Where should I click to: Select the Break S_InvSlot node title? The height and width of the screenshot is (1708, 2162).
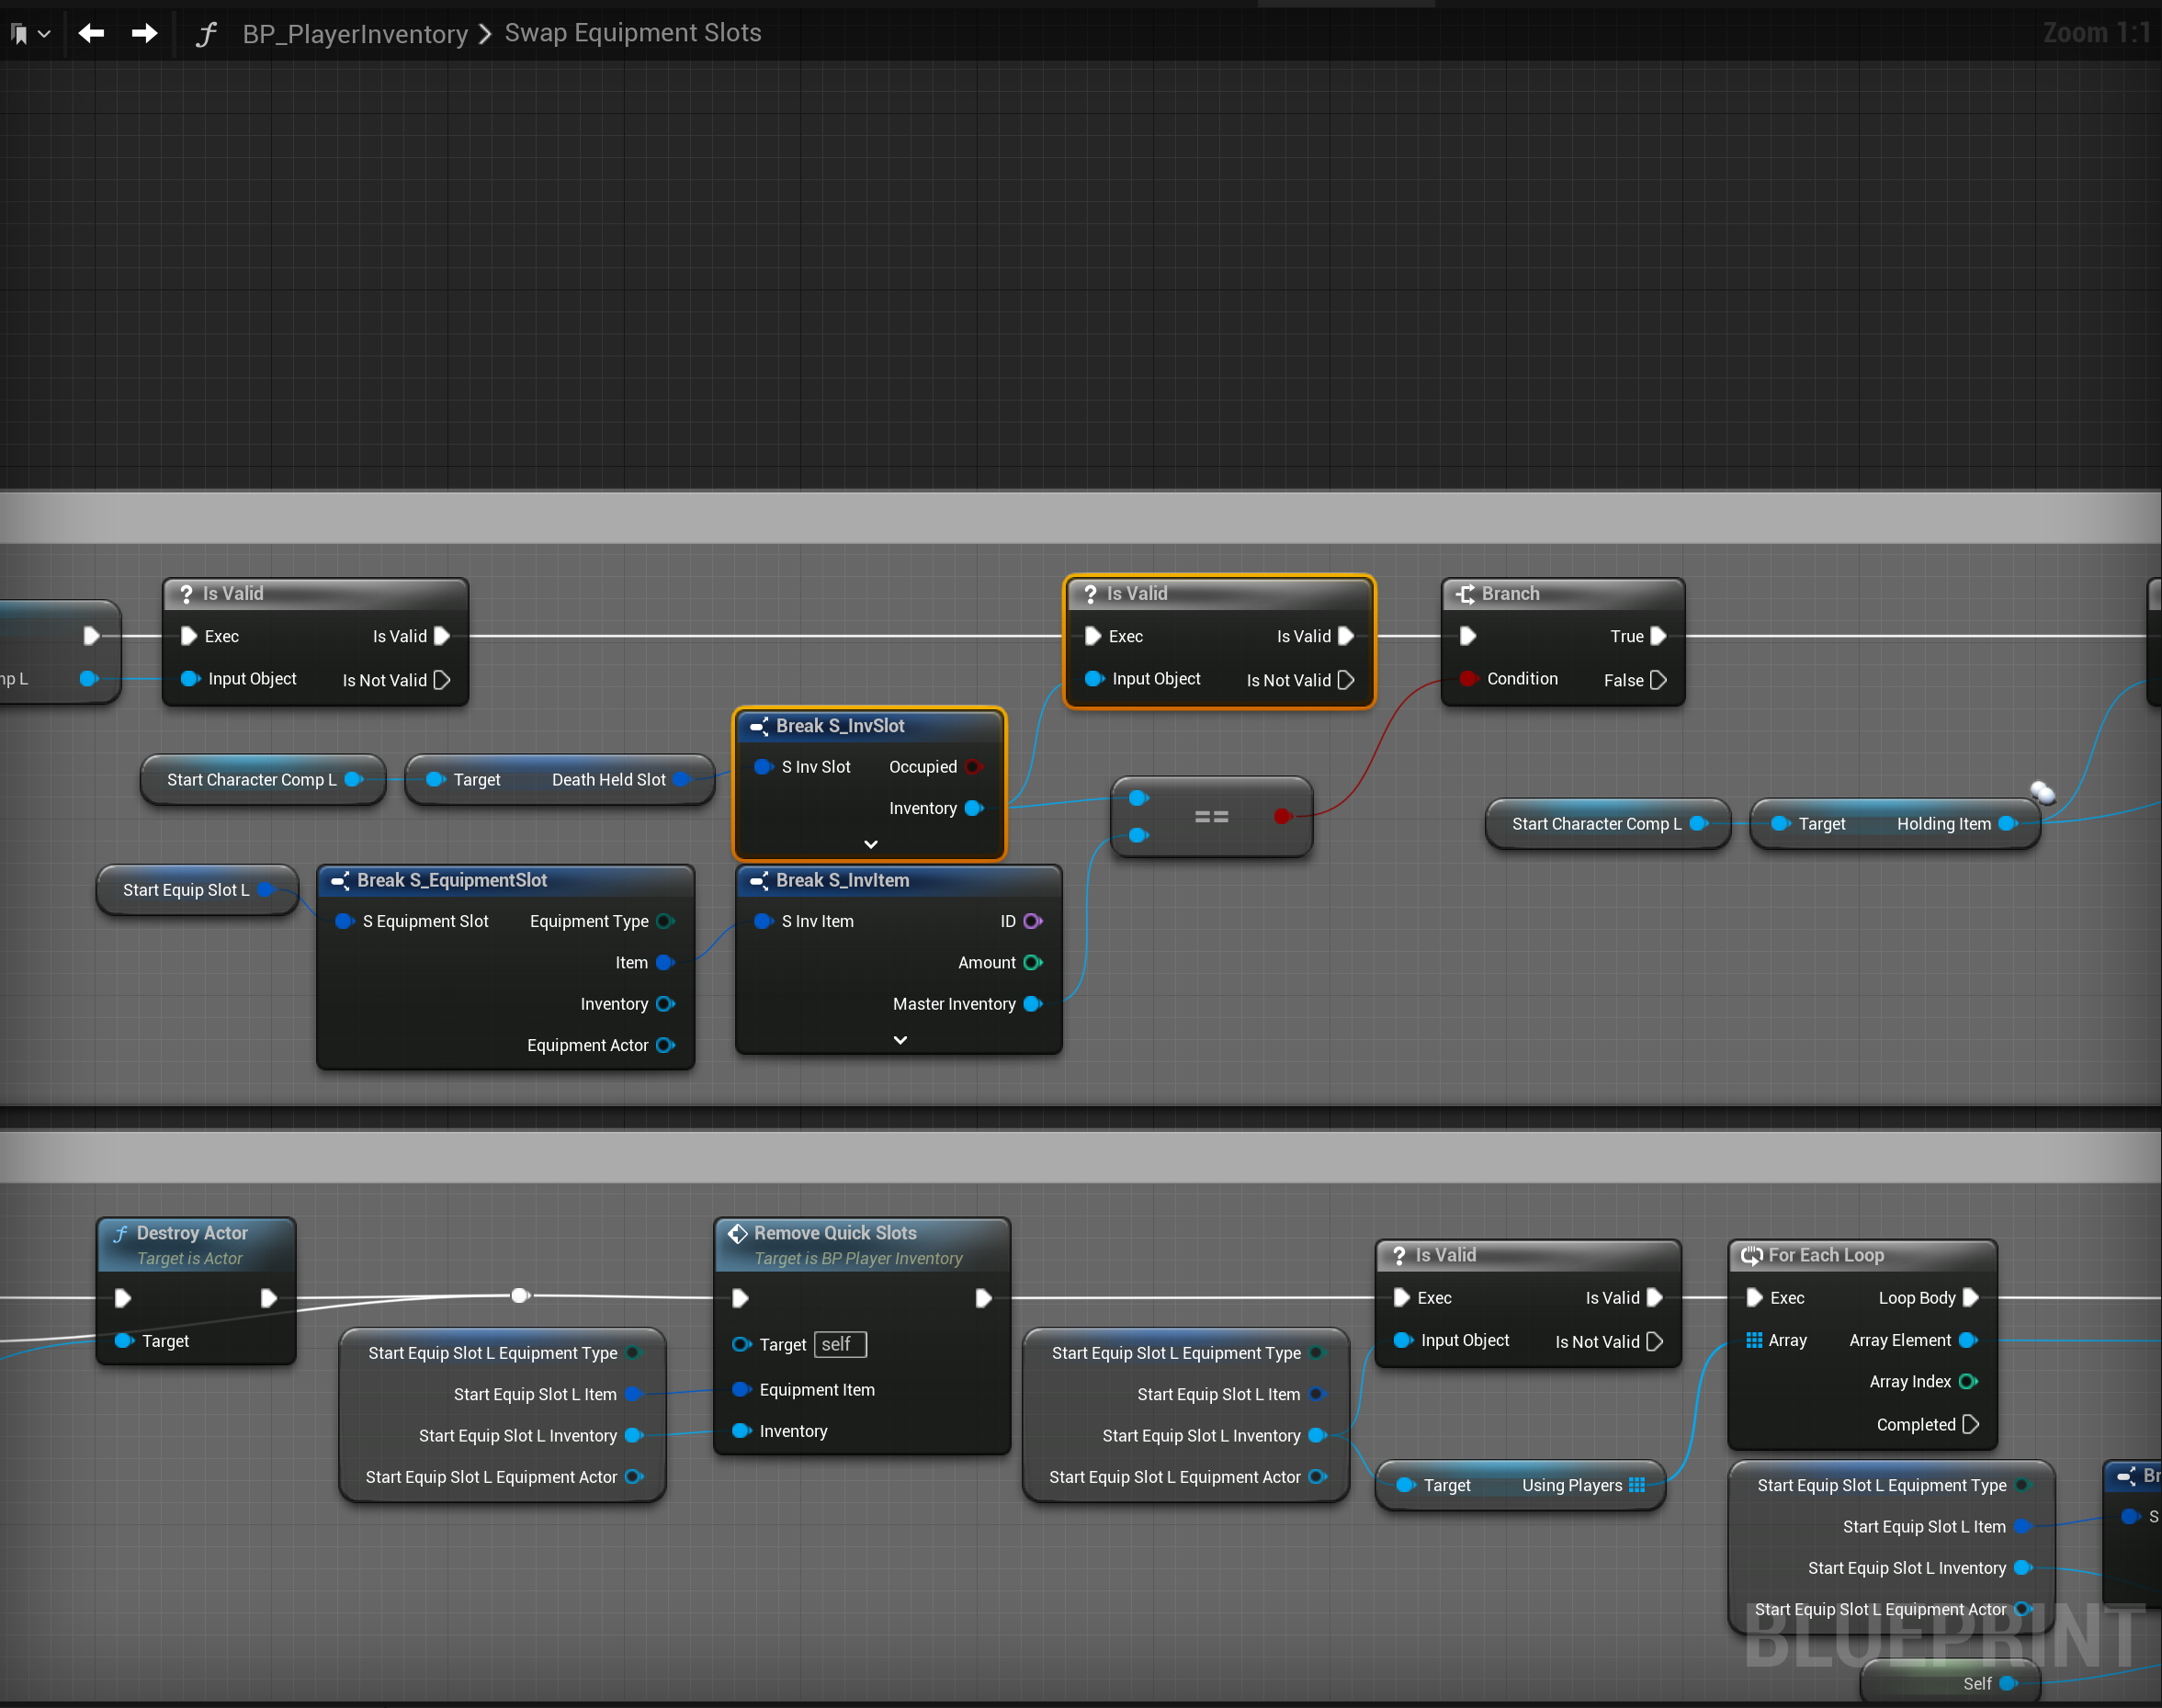click(x=840, y=726)
